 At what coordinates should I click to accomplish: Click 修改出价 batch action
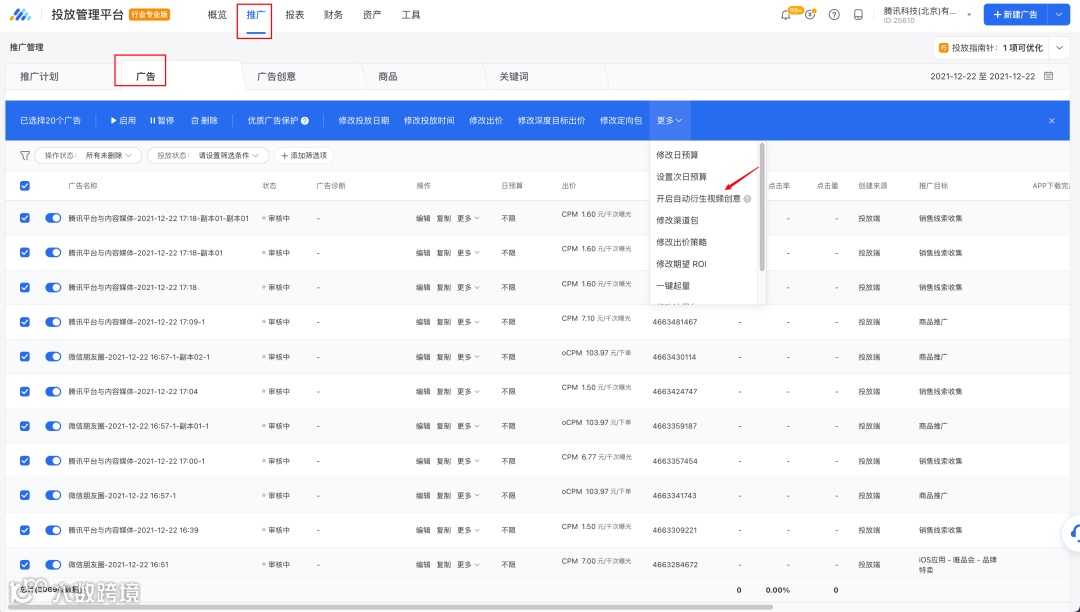click(x=486, y=120)
